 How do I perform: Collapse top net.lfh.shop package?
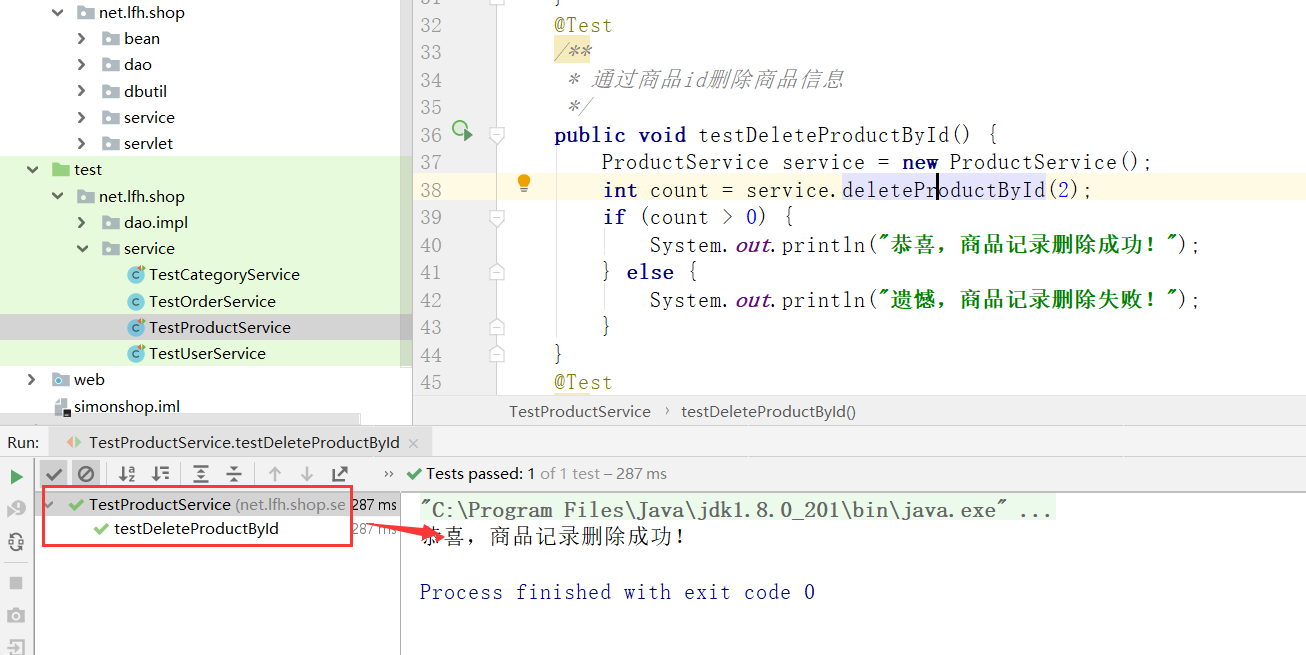click(x=58, y=13)
